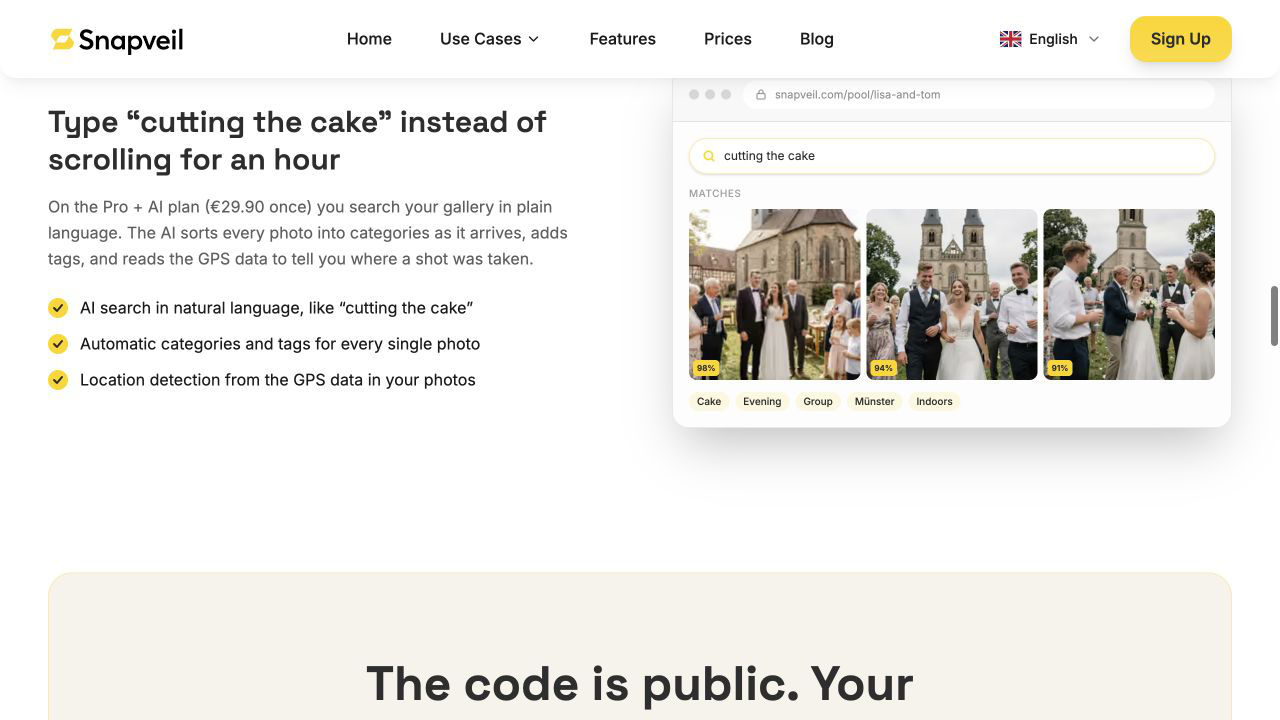Click the 'cutting the cake' search field
Image resolution: width=1280 pixels, height=720 pixels.
(x=952, y=156)
